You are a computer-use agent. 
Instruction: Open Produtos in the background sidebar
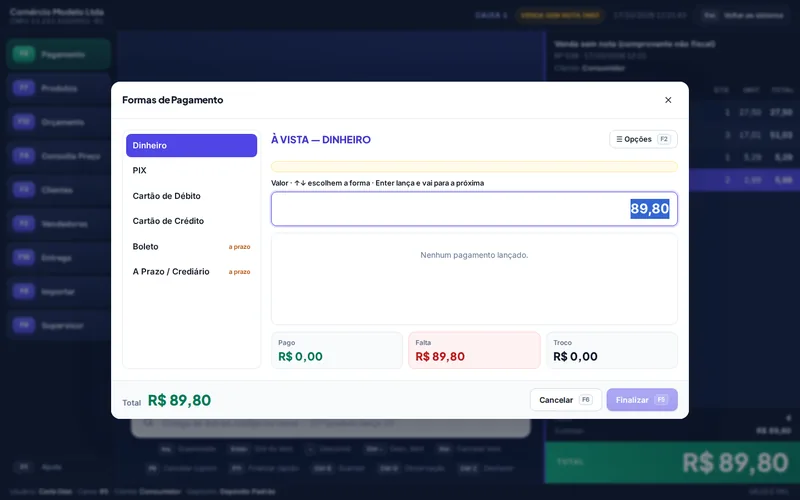coord(59,88)
